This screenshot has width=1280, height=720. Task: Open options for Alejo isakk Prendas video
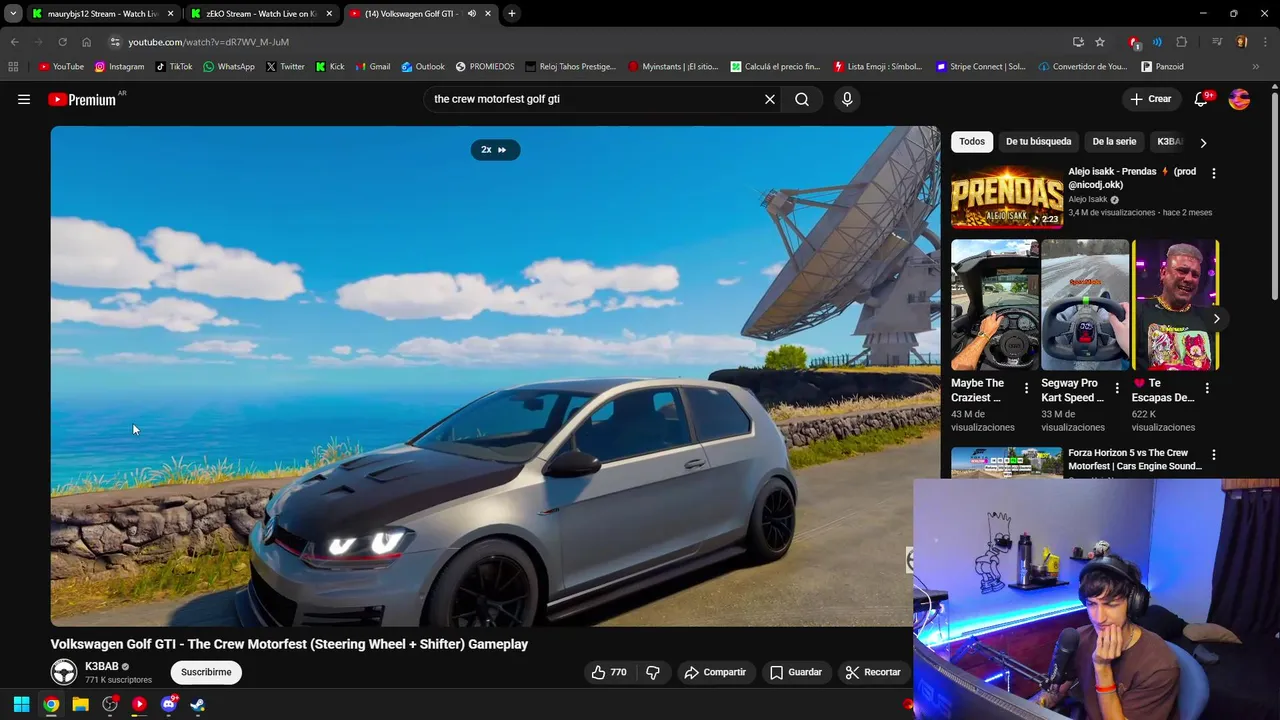[x=1214, y=173]
